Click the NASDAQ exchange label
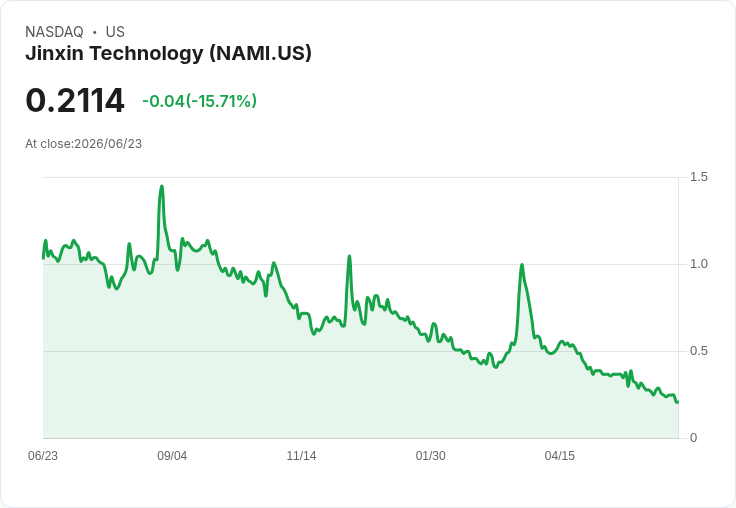 click(54, 32)
